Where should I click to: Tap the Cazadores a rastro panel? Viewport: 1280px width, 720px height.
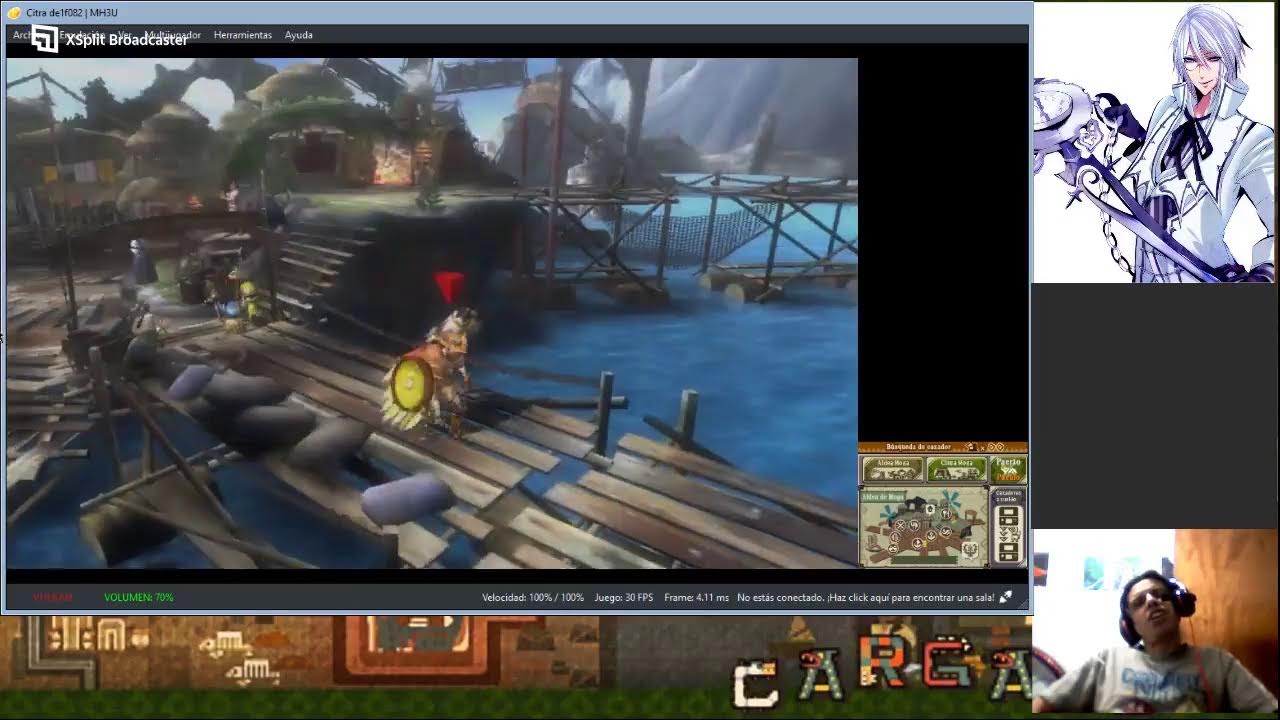pos(1009,527)
